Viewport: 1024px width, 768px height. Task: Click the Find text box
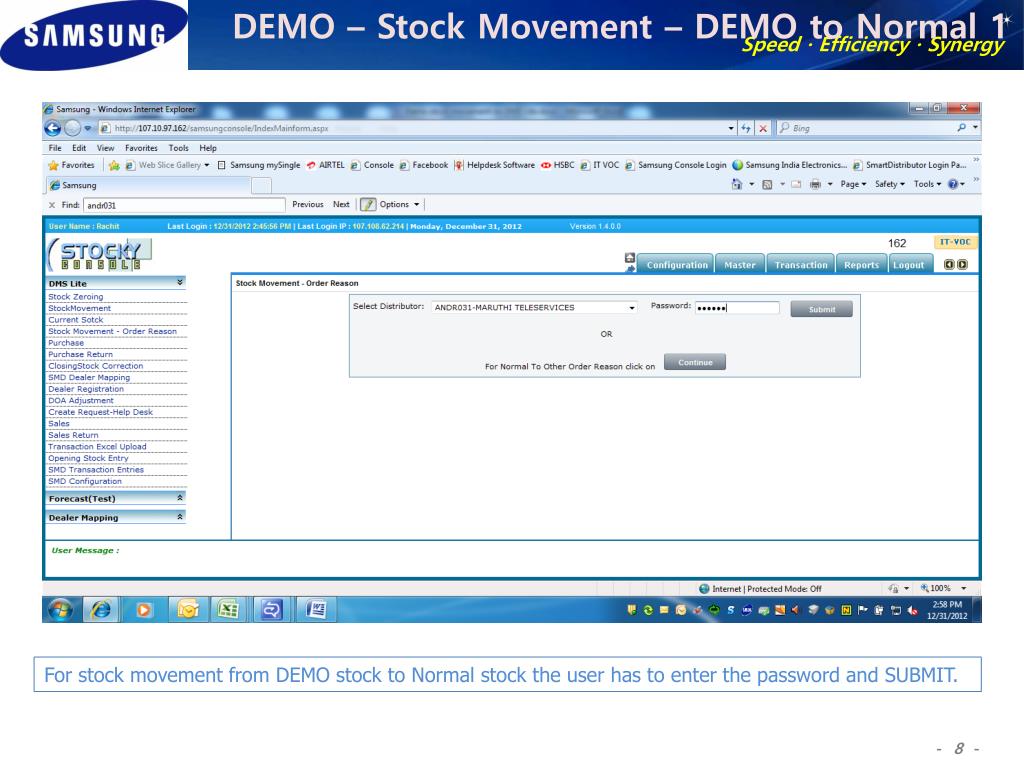pos(184,205)
